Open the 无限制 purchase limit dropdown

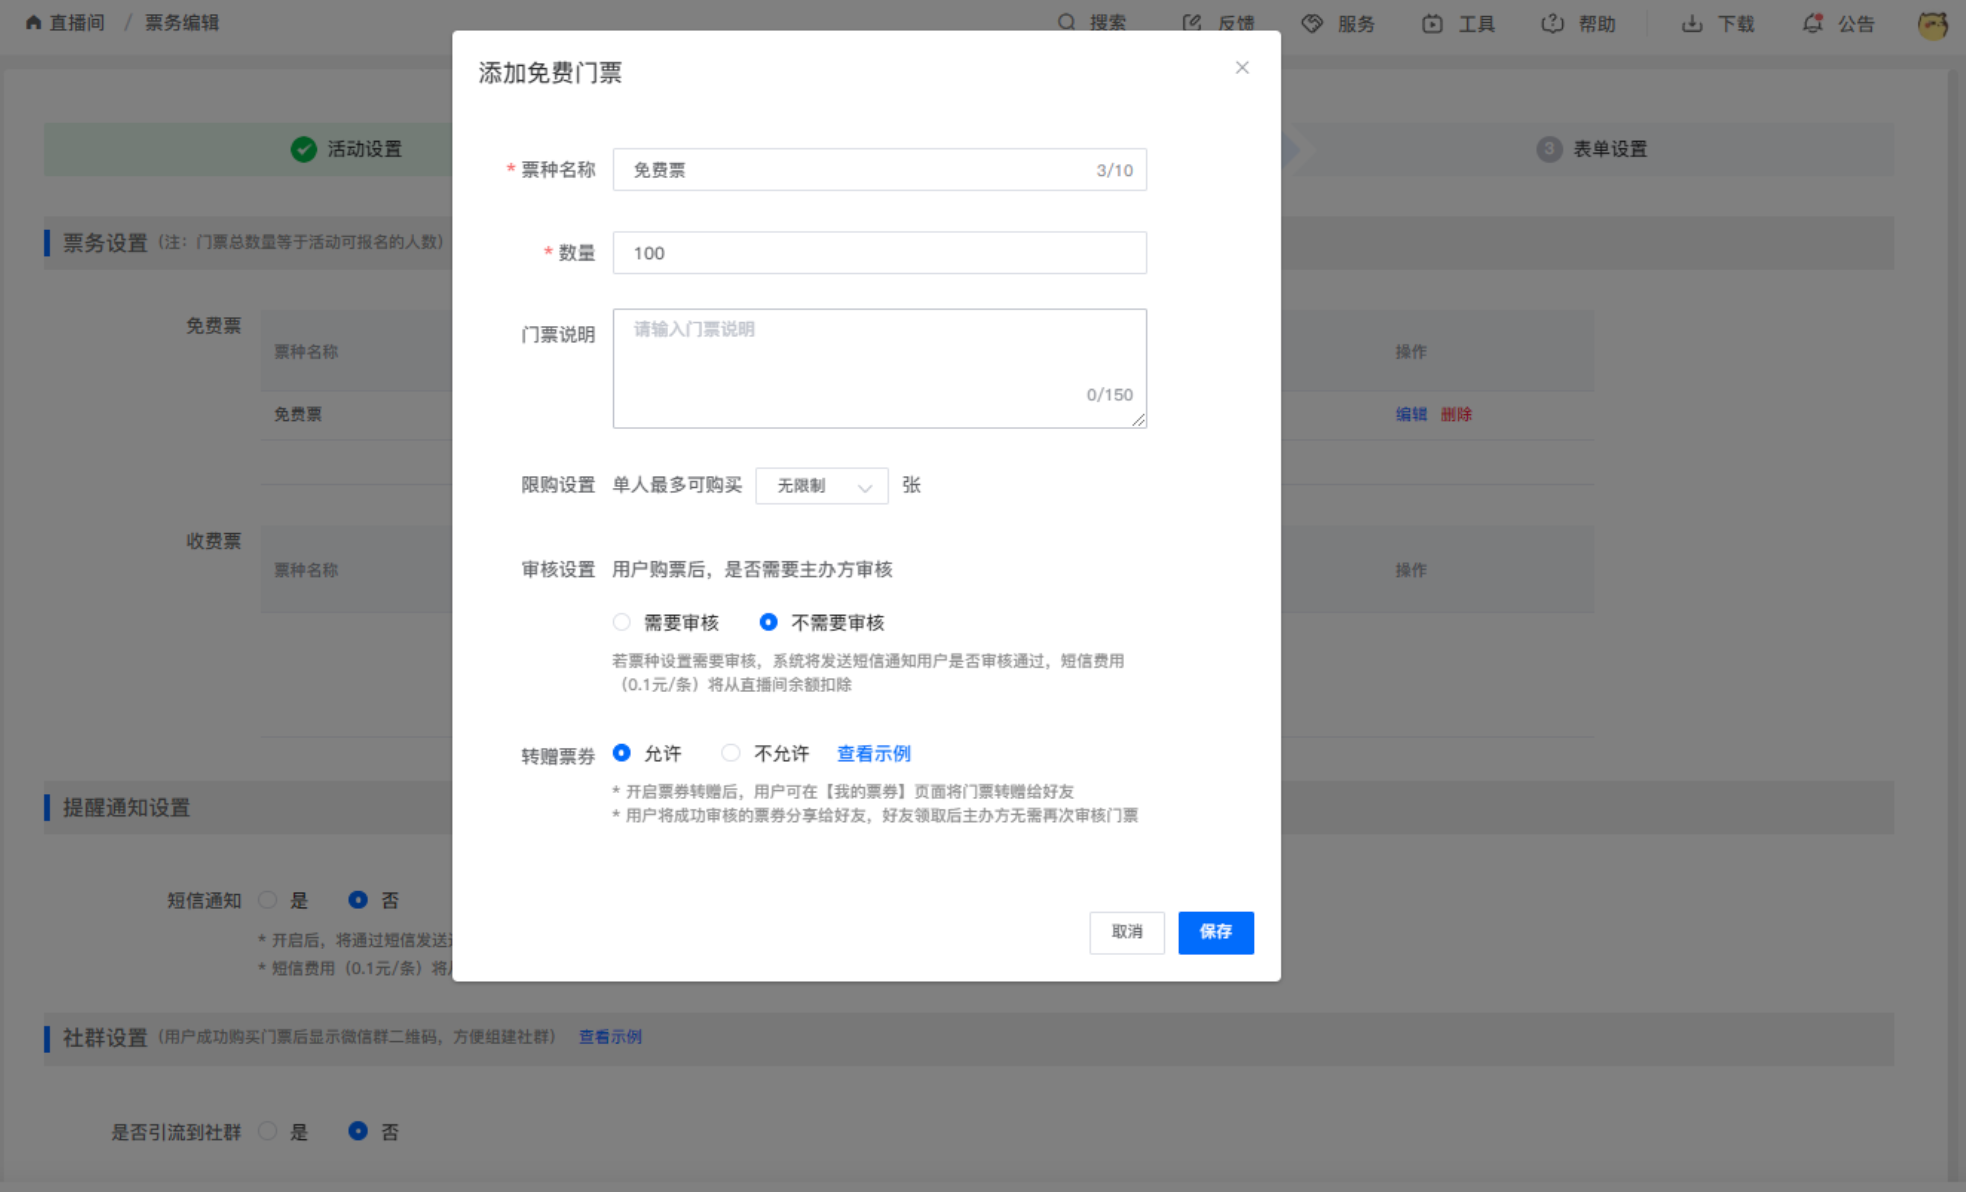(821, 486)
